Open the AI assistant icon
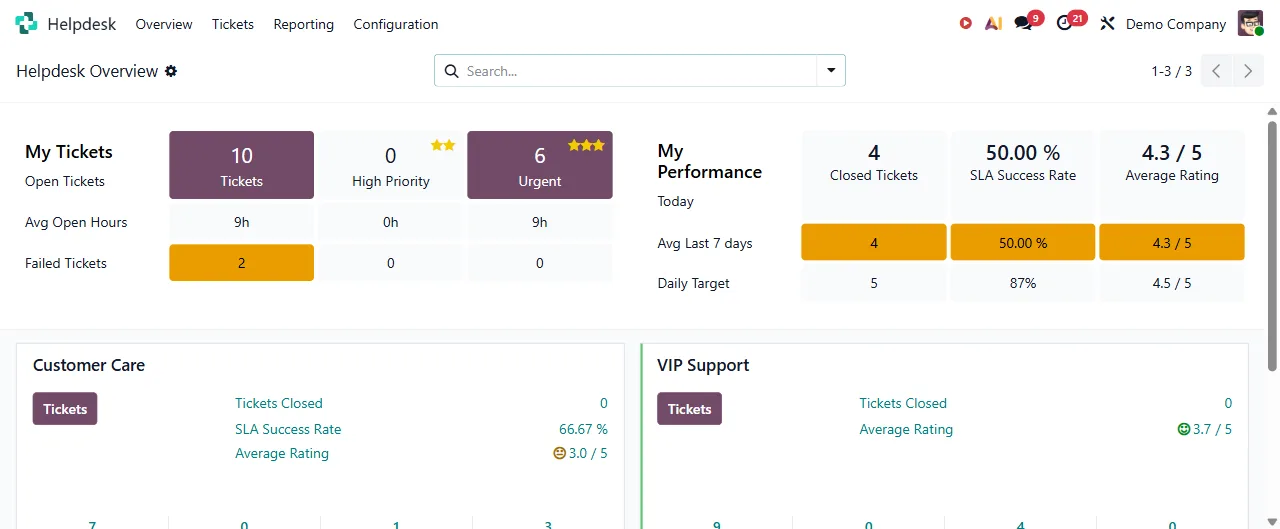This screenshot has width=1280, height=529. point(993,23)
